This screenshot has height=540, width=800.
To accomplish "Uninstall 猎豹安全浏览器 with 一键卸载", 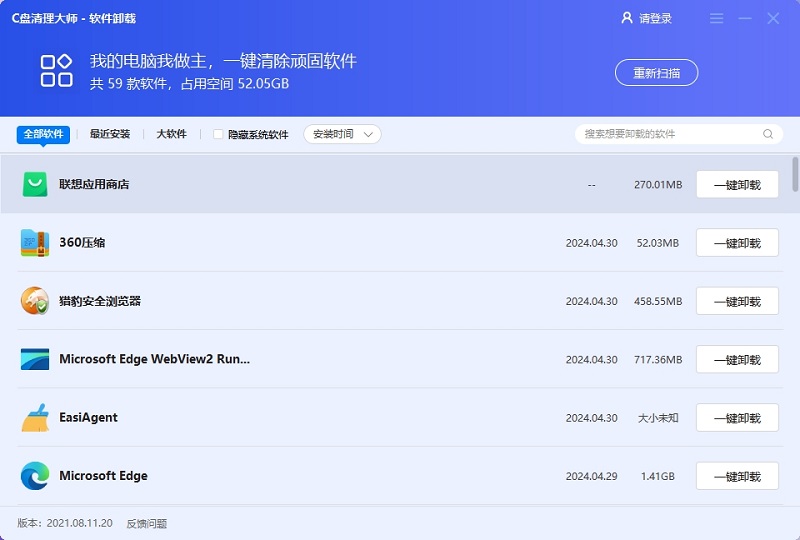I will pos(737,301).
